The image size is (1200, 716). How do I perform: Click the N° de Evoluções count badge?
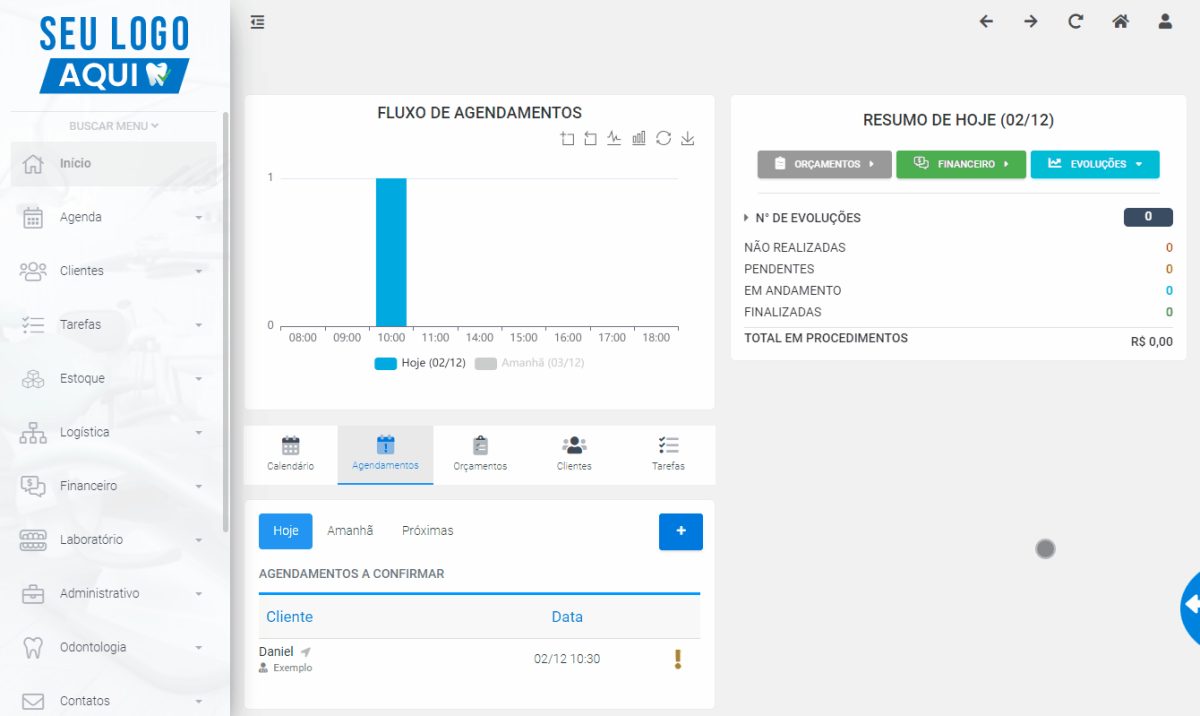coord(1148,217)
